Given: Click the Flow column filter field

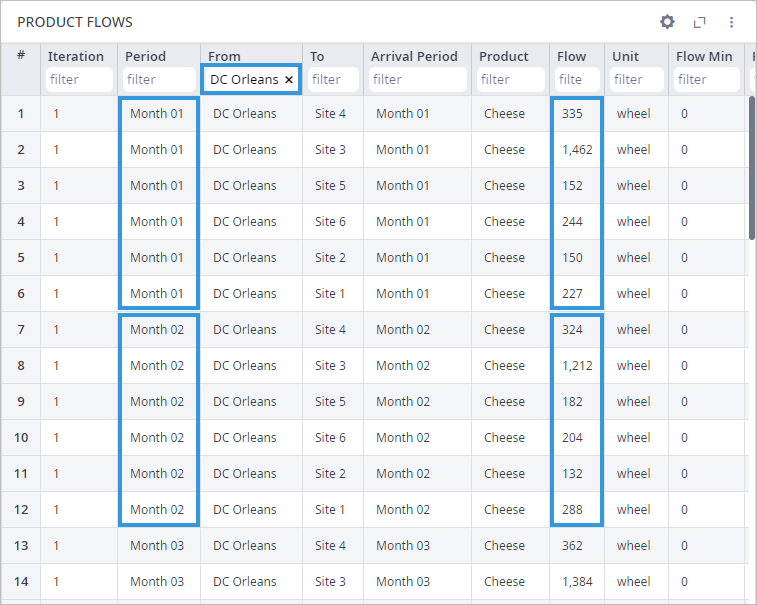Looking at the screenshot, I should [x=577, y=79].
